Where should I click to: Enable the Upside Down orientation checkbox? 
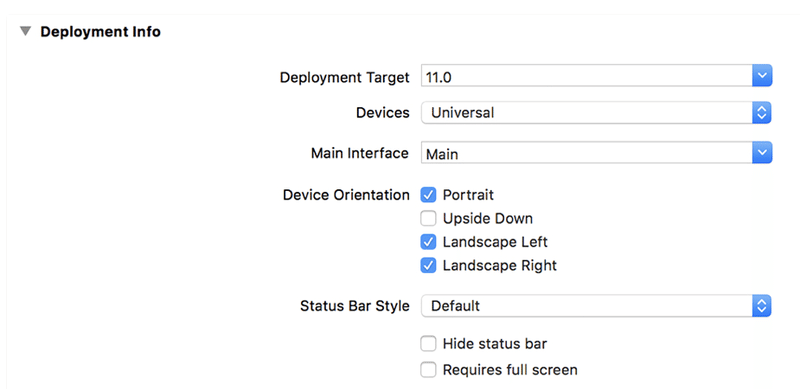click(428, 218)
